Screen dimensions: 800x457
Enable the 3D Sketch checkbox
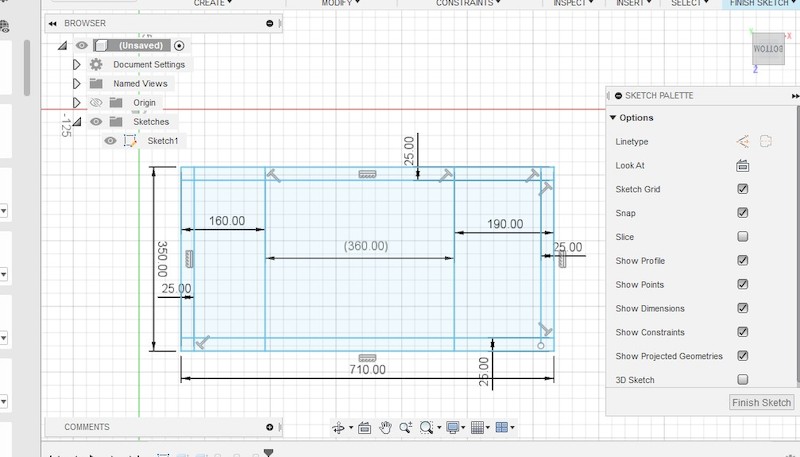tap(743, 379)
